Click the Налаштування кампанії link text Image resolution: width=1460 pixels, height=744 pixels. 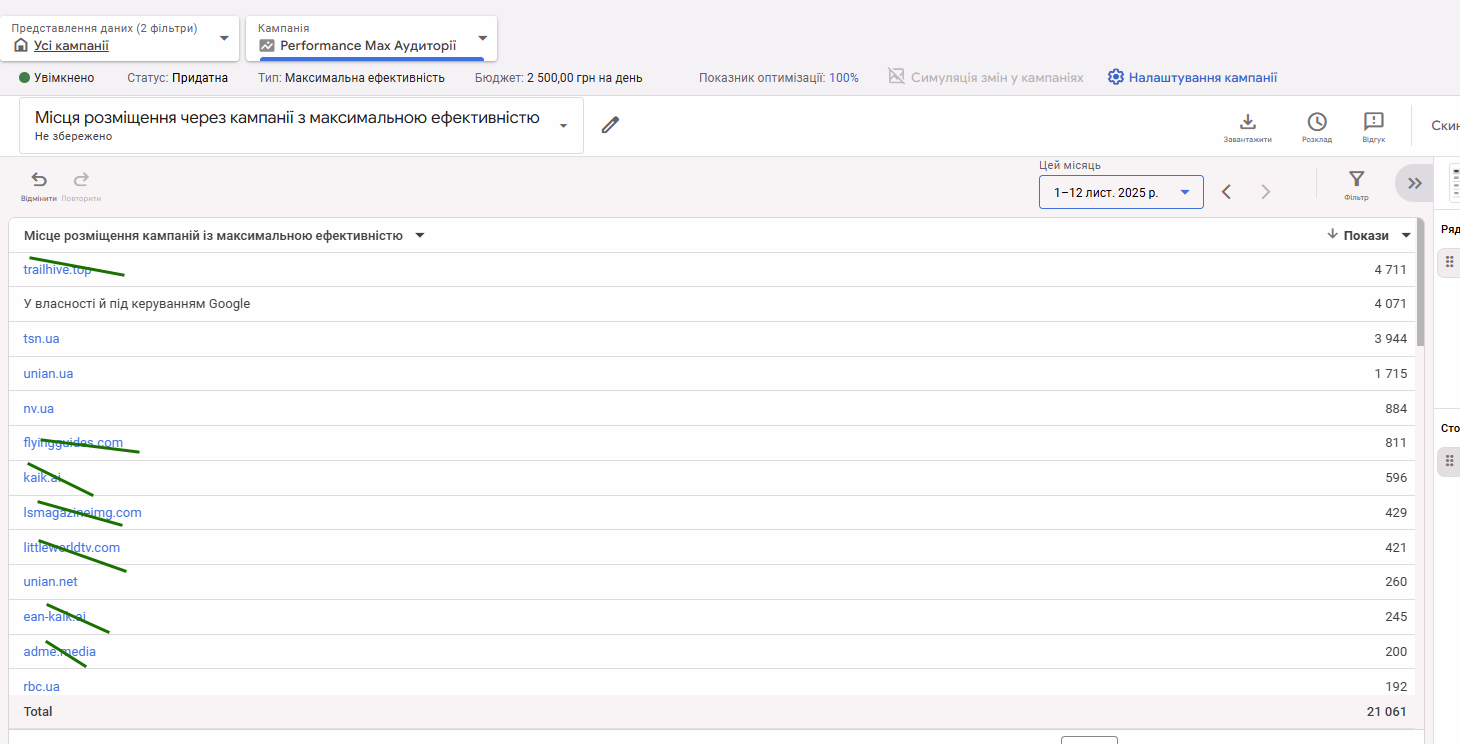pyautogui.click(x=1203, y=78)
